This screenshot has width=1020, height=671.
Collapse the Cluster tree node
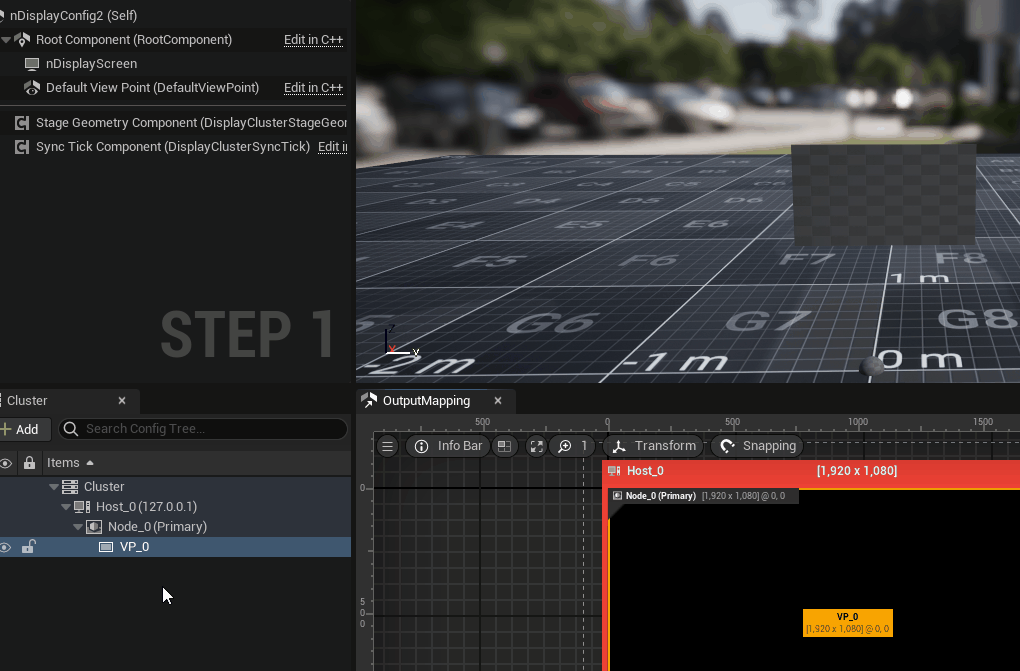54,487
